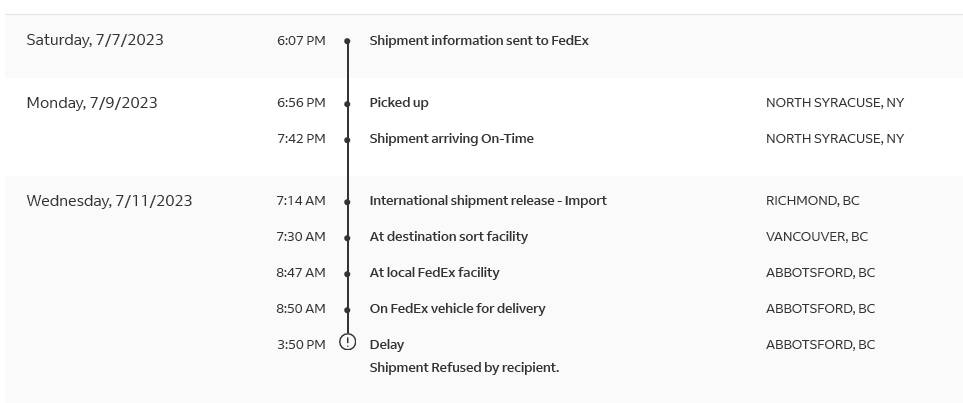The image size is (963, 403).
Task: Click the International shipment release timeline dot
Action: [x=347, y=201]
